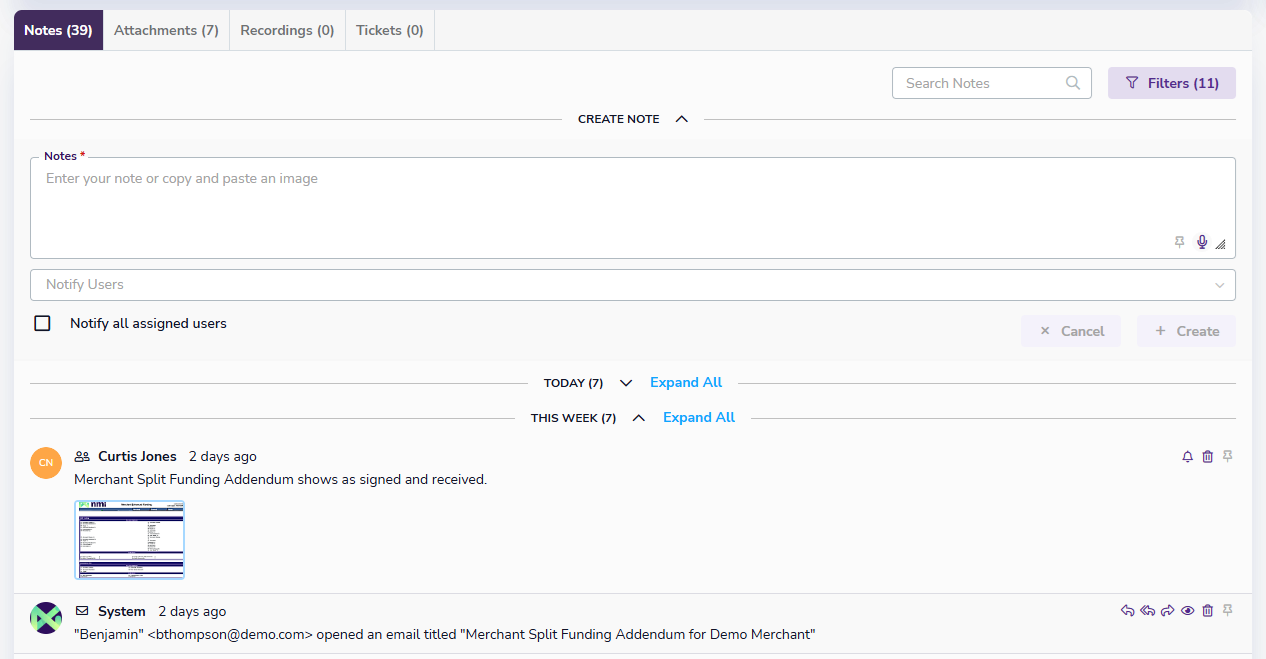
Task: Open the Filters (11) button
Action: [x=1172, y=83]
